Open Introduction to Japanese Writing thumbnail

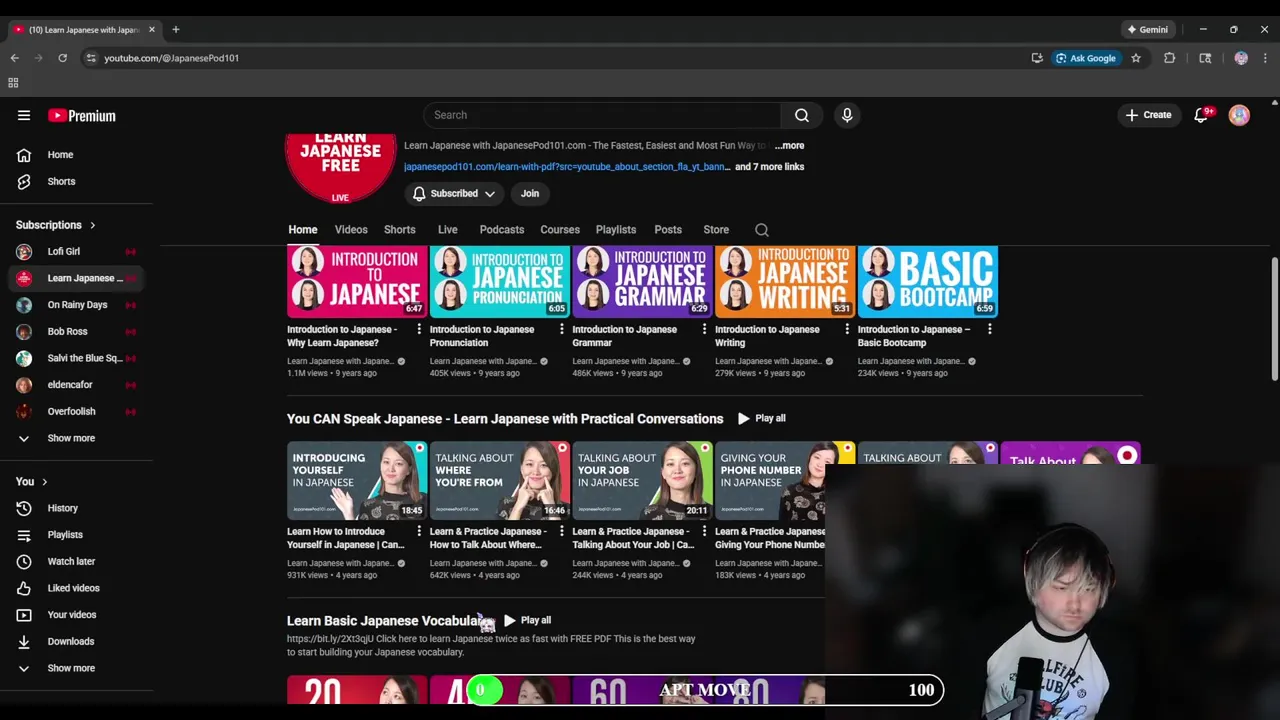pyautogui.click(x=785, y=282)
